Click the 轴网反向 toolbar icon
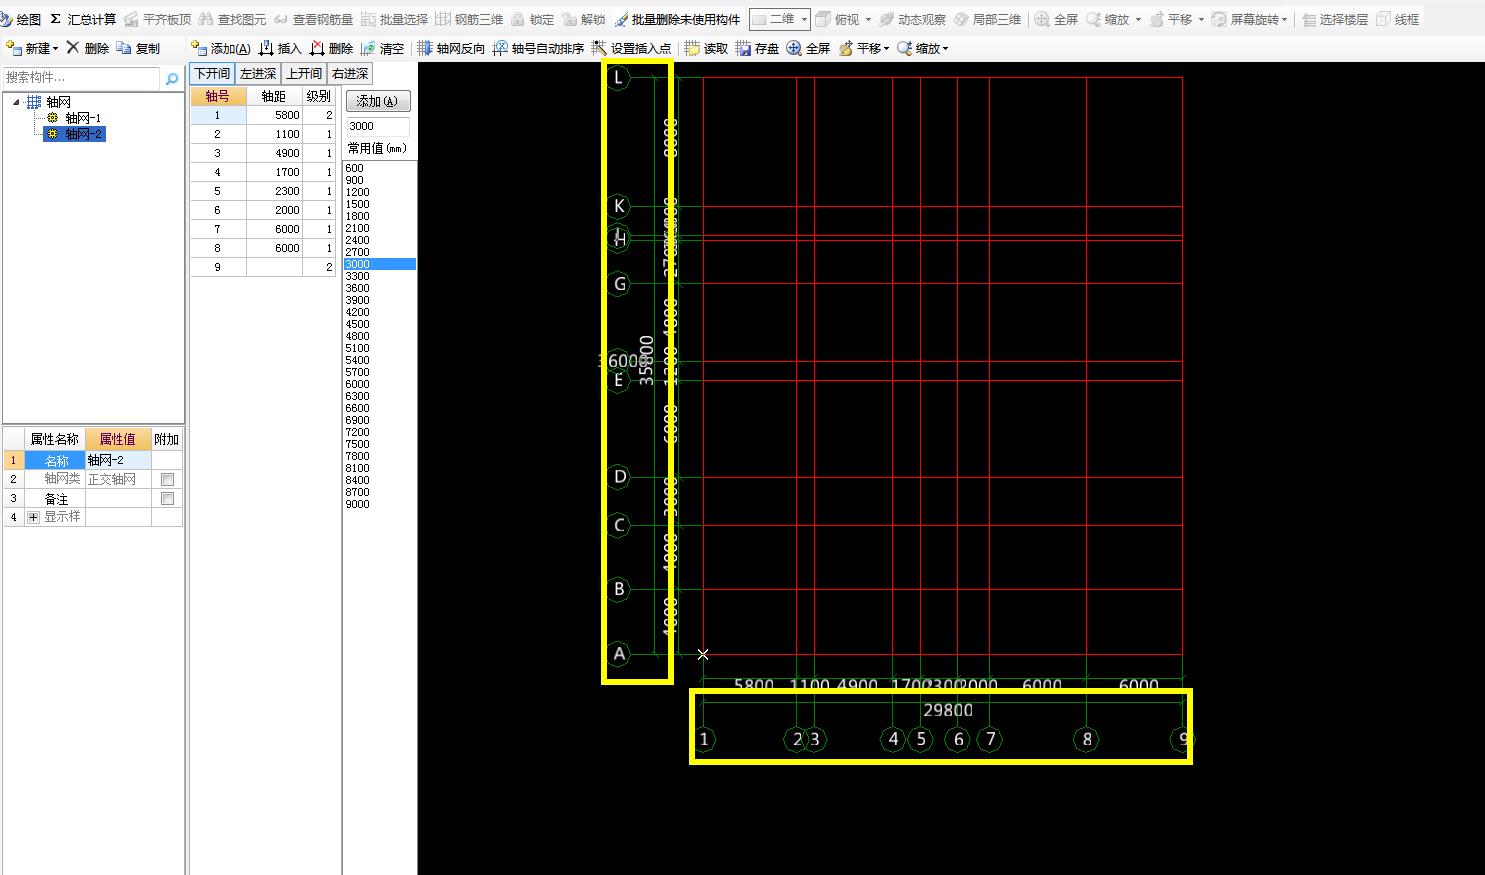Screen dimensions: 1485x875 (x=425, y=48)
